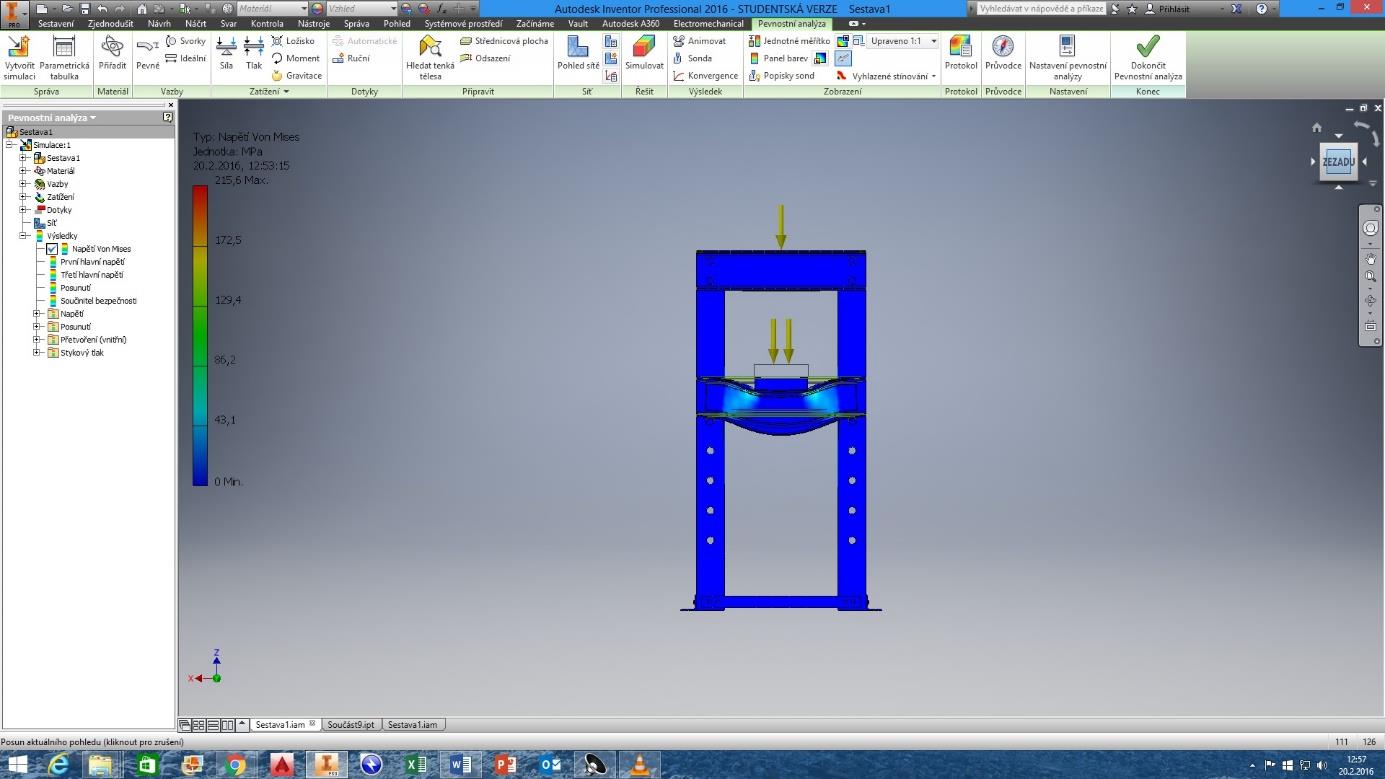The width and height of the screenshot is (1385, 779).
Task: Collapse the Výsledky tree node
Action: click(23, 236)
